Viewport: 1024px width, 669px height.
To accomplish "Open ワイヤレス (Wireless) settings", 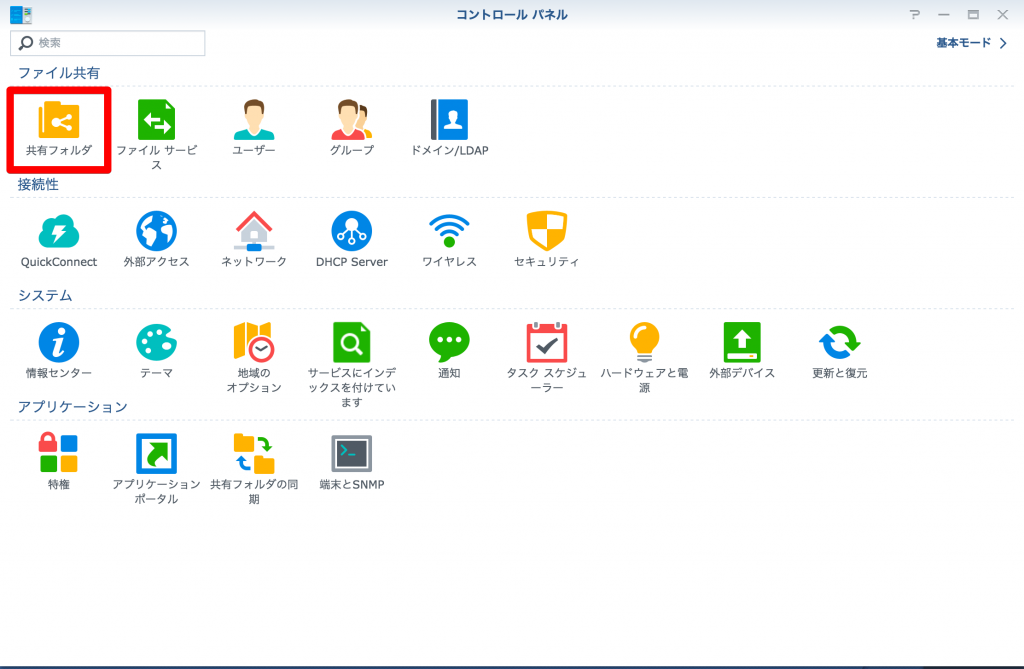I will tap(449, 240).
